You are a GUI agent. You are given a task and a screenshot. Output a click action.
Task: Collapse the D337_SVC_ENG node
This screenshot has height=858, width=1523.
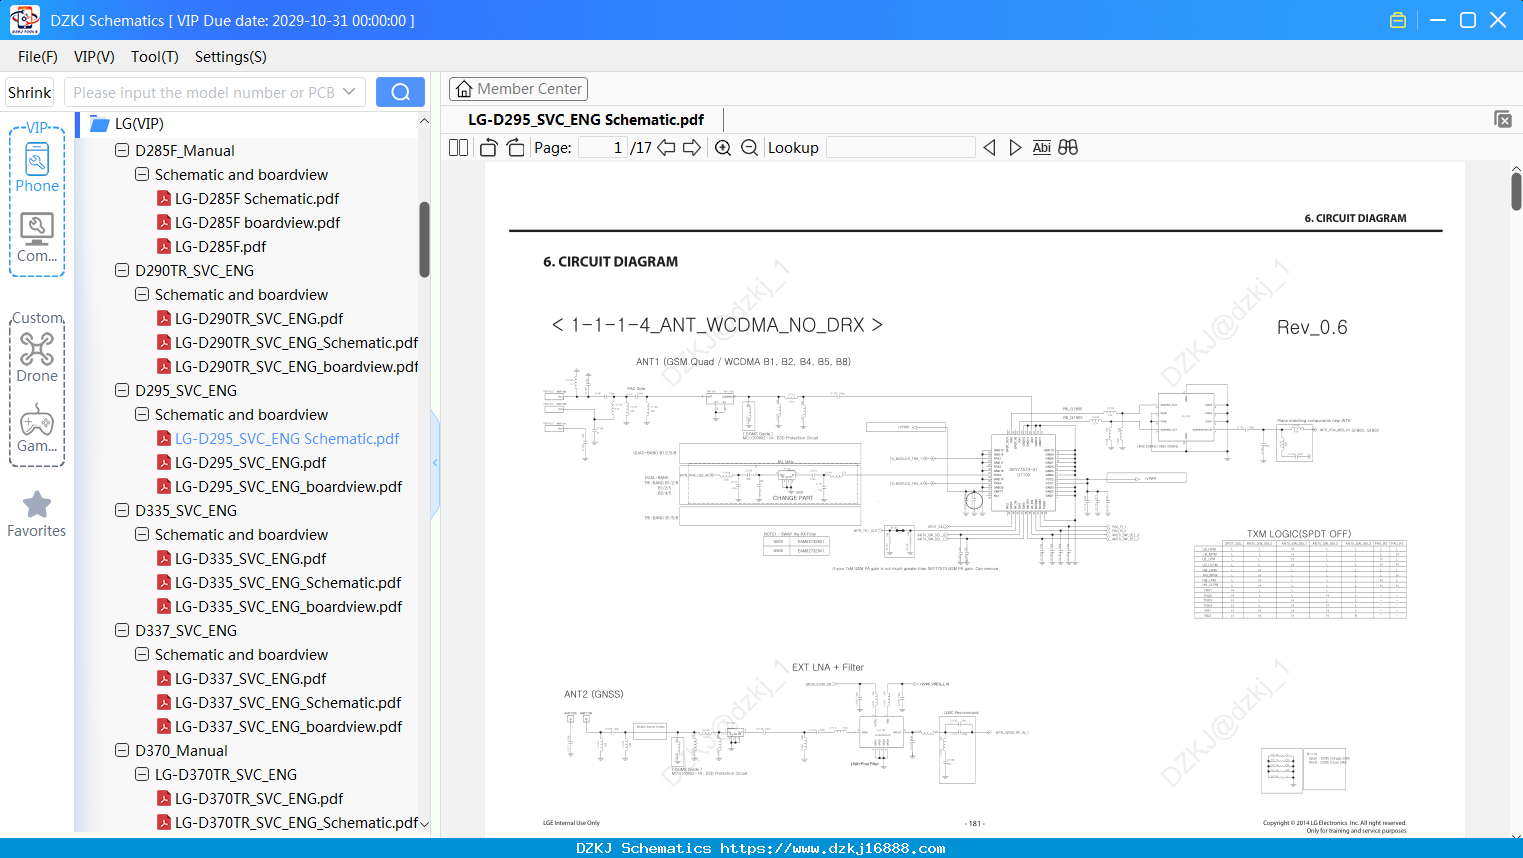coord(122,630)
